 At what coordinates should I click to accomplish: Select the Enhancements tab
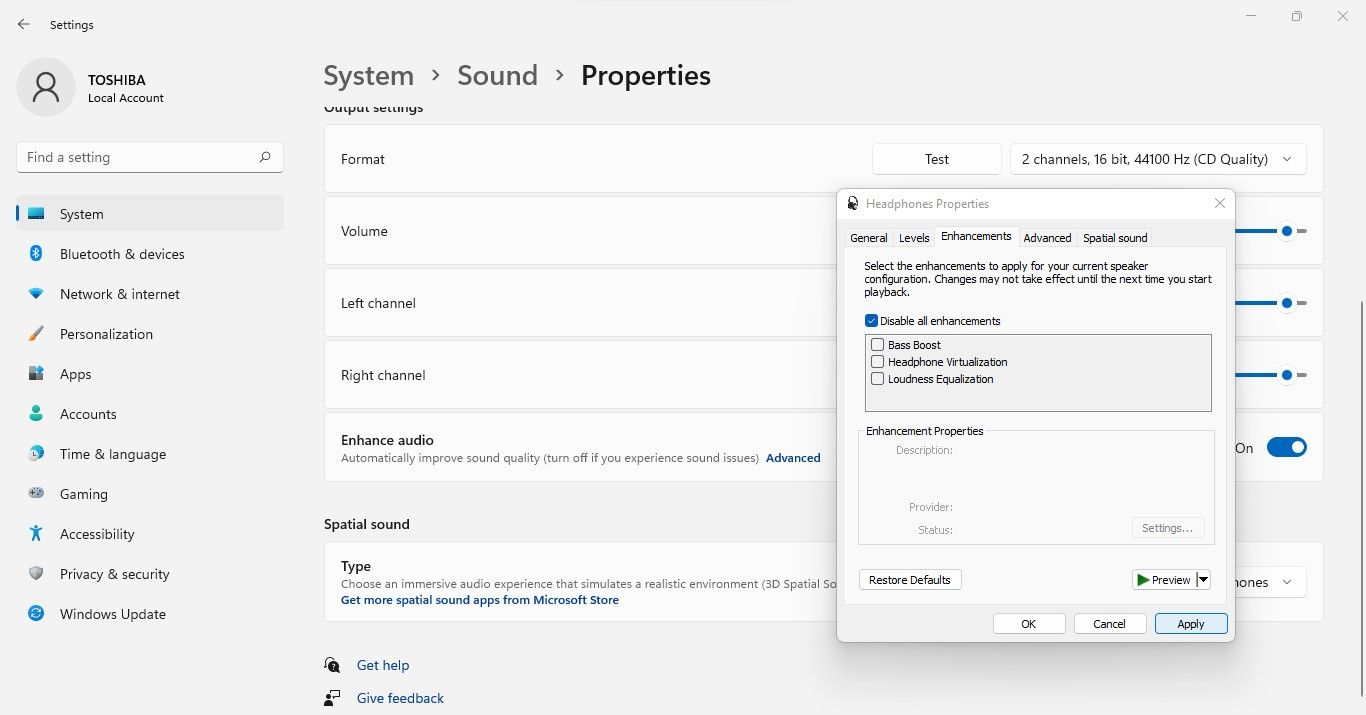(976, 236)
